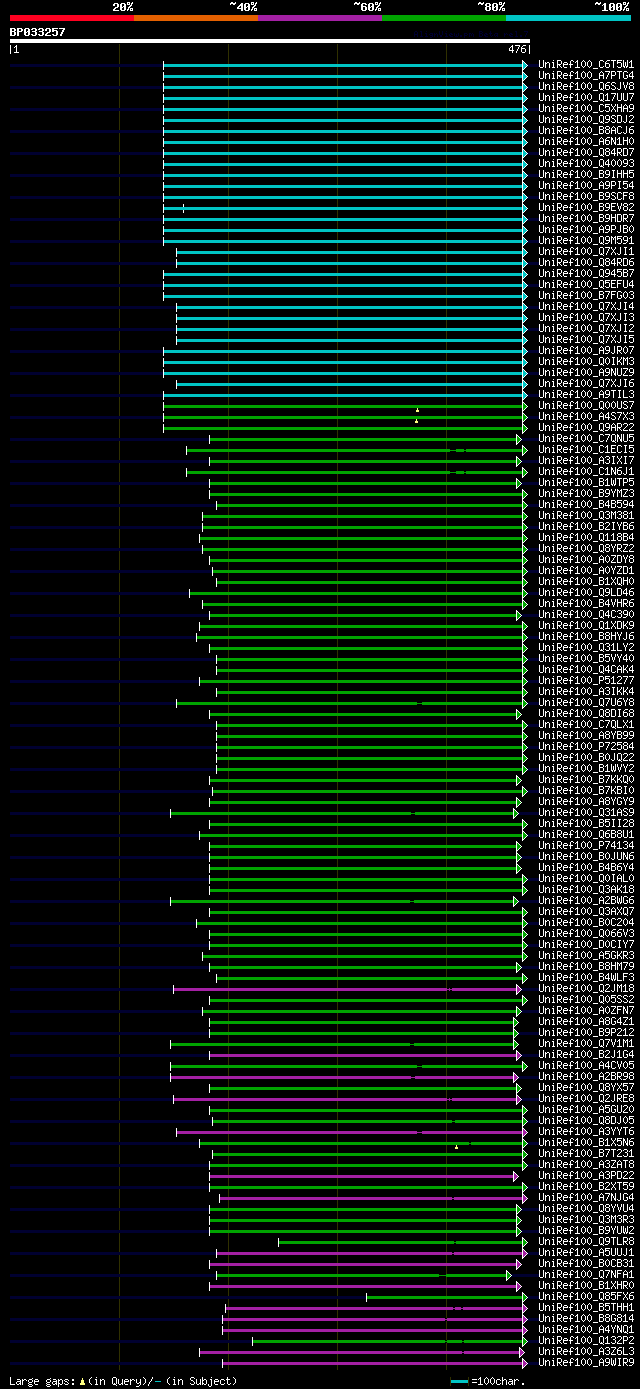Image resolution: width=640 pixels, height=1389 pixels.
Task: Select label UniRef100_A6N1H0
Action: click(x=586, y=141)
